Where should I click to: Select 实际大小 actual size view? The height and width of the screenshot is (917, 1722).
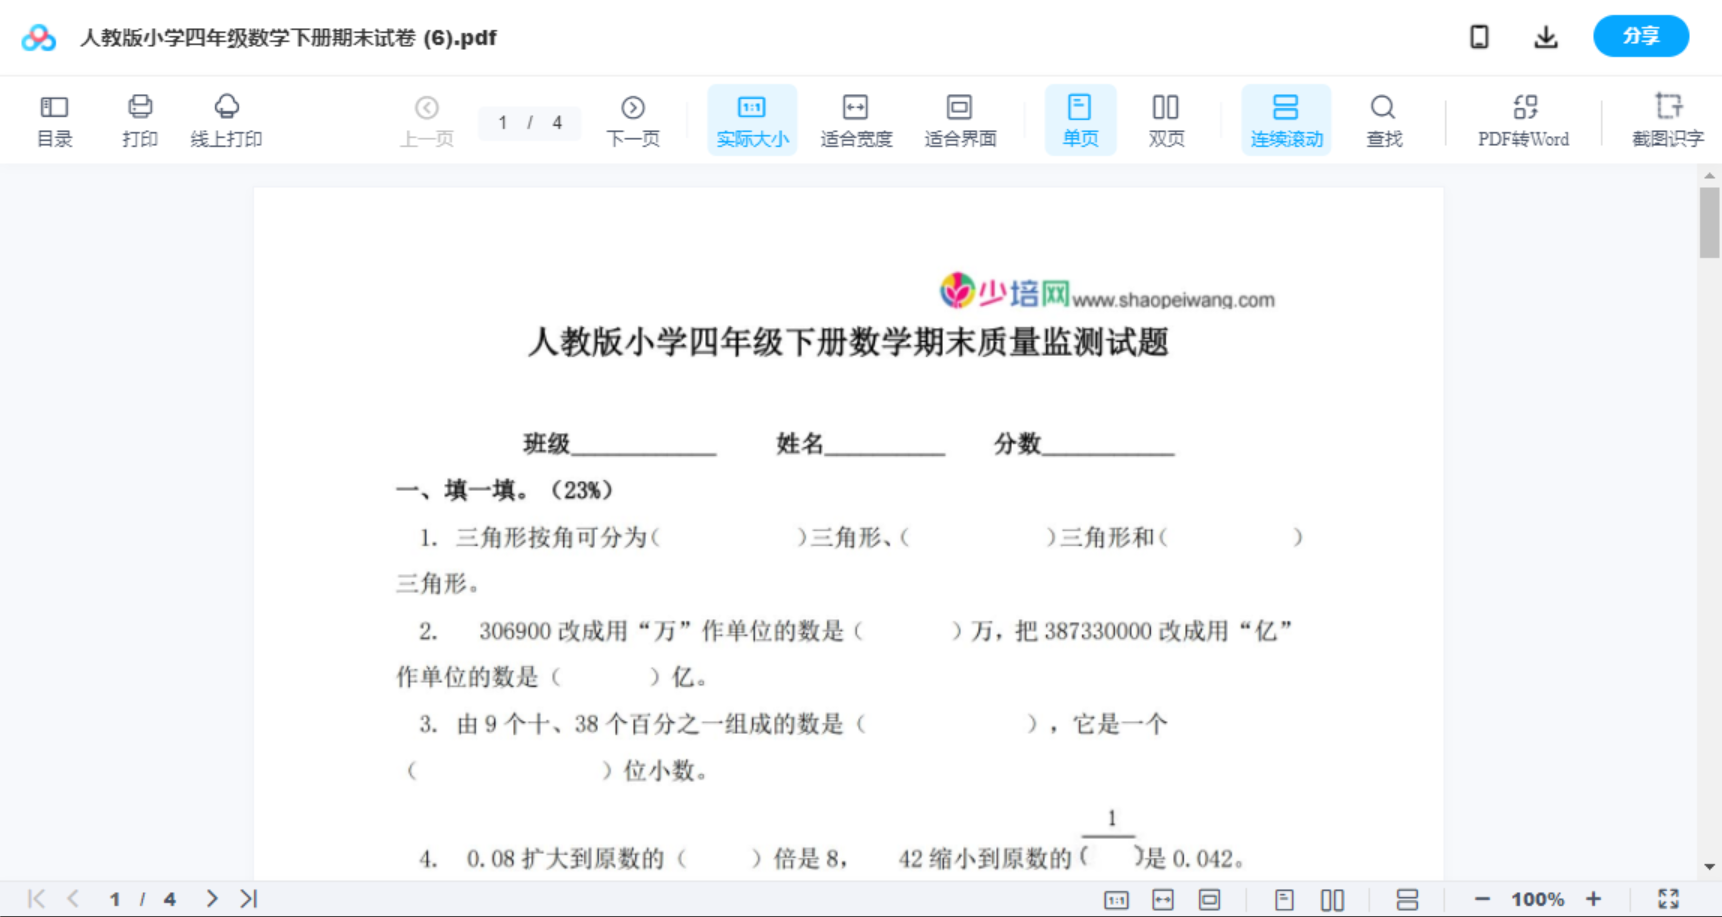pyautogui.click(x=751, y=119)
